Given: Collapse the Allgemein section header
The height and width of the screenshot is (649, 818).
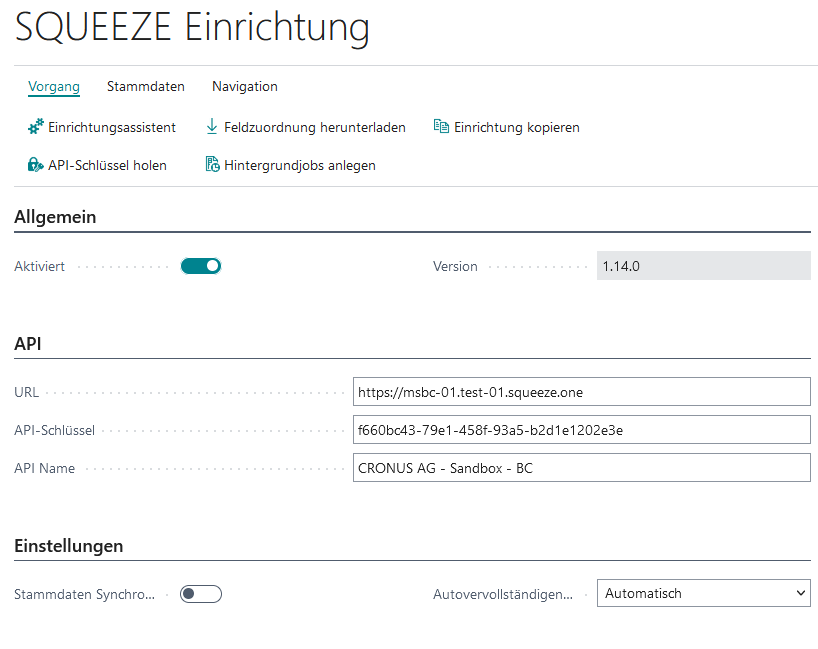Looking at the screenshot, I should tap(55, 217).
